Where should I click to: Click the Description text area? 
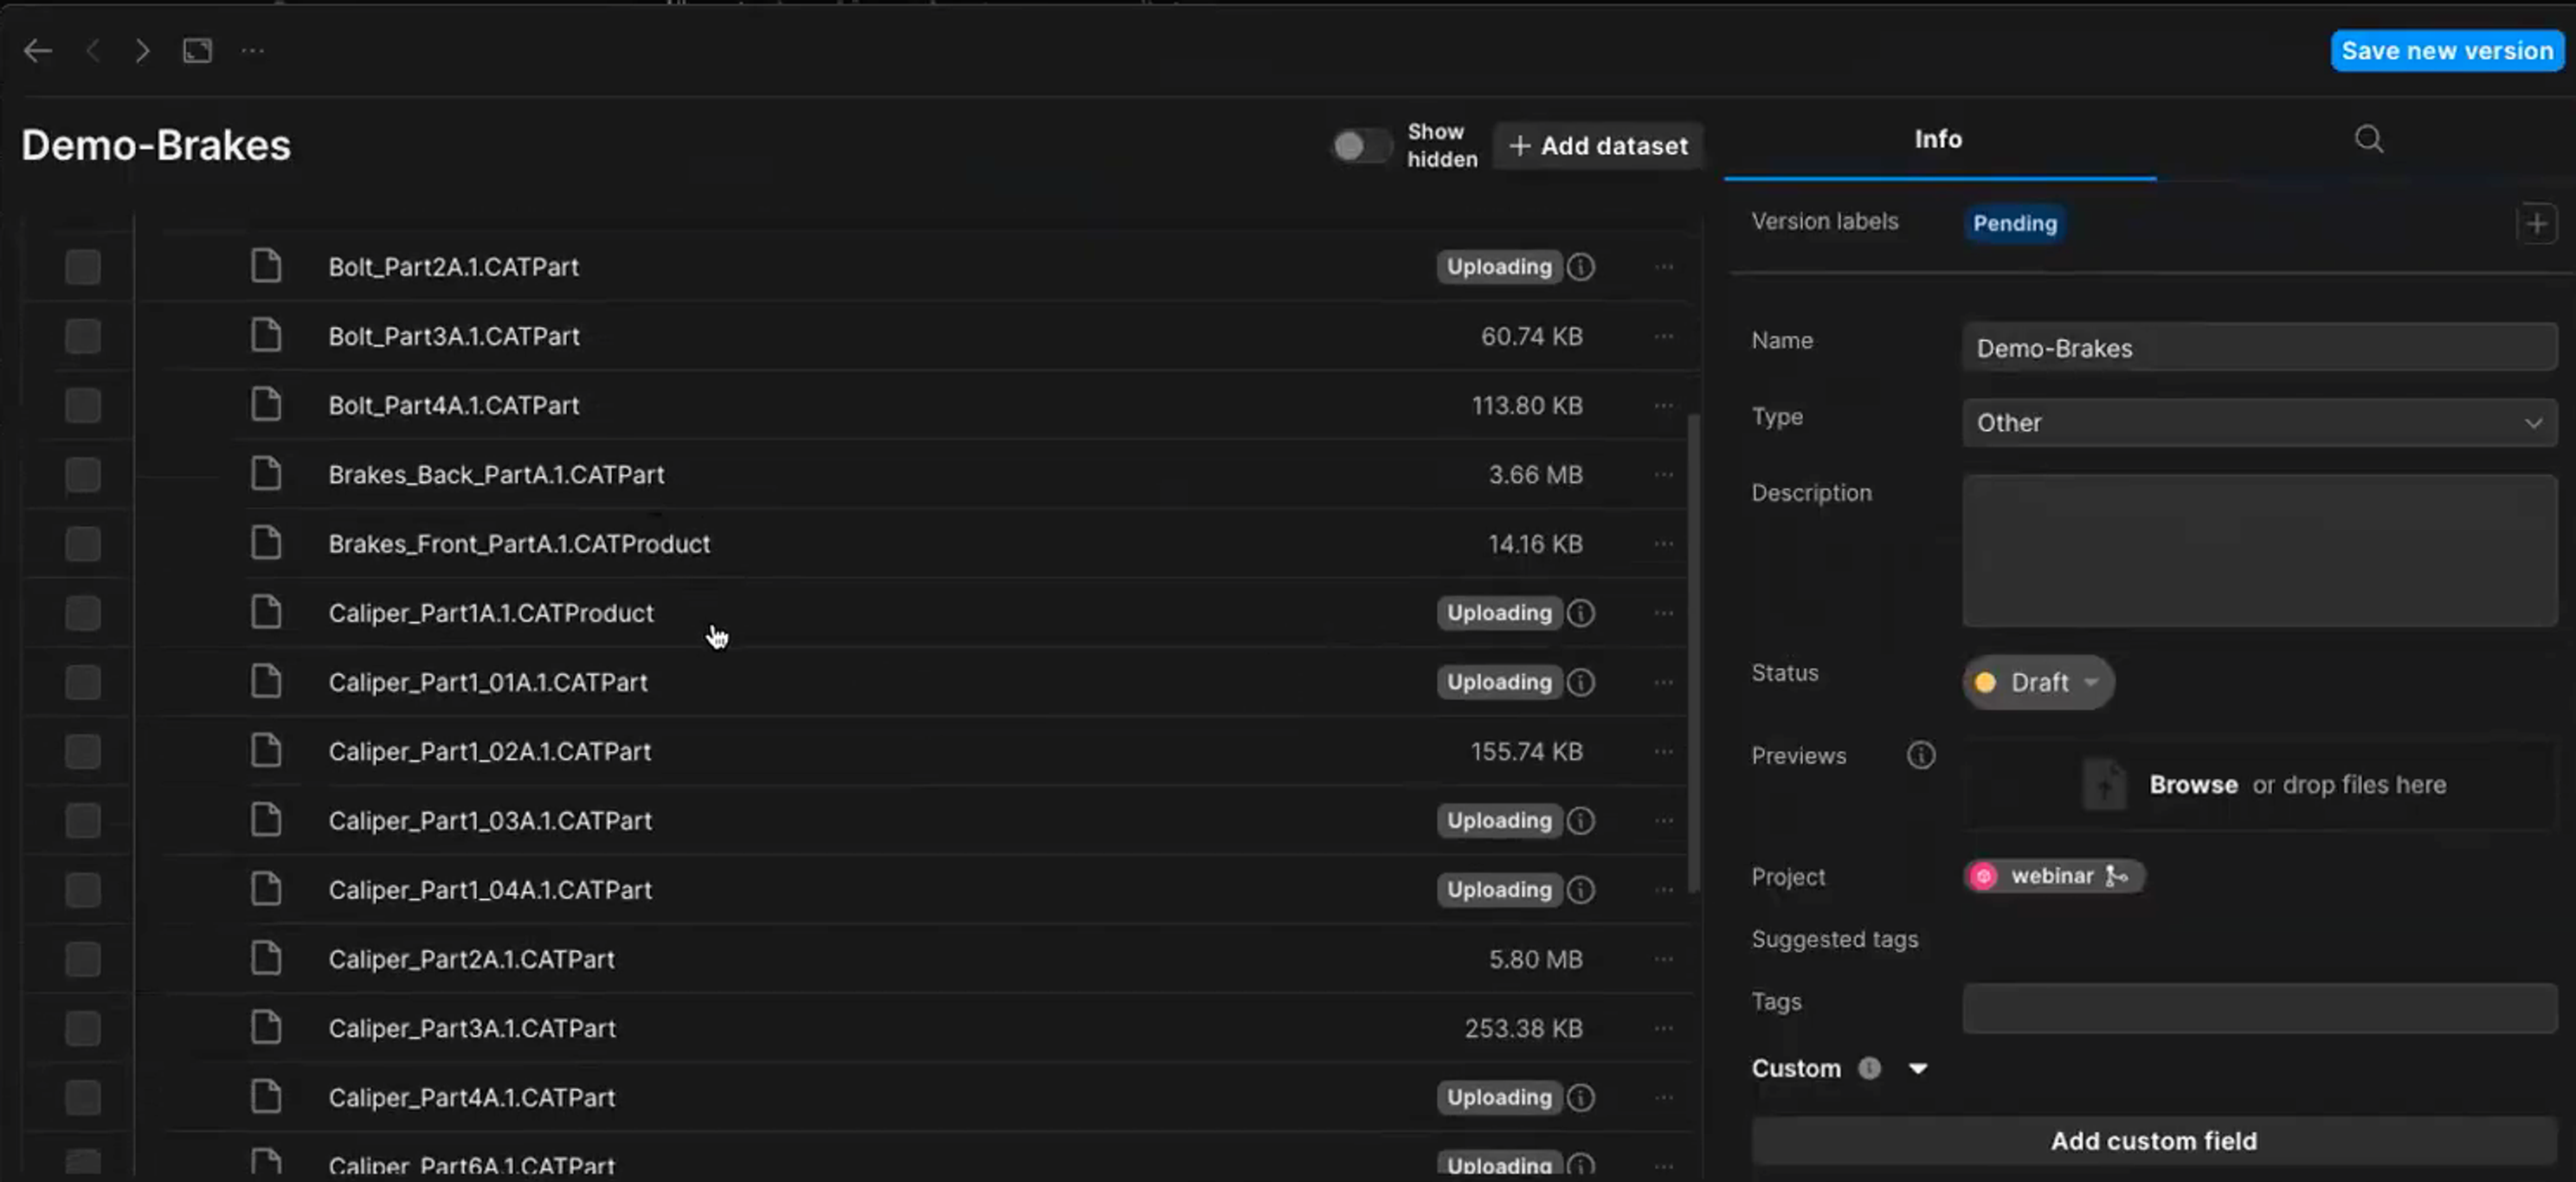pyautogui.click(x=2259, y=550)
